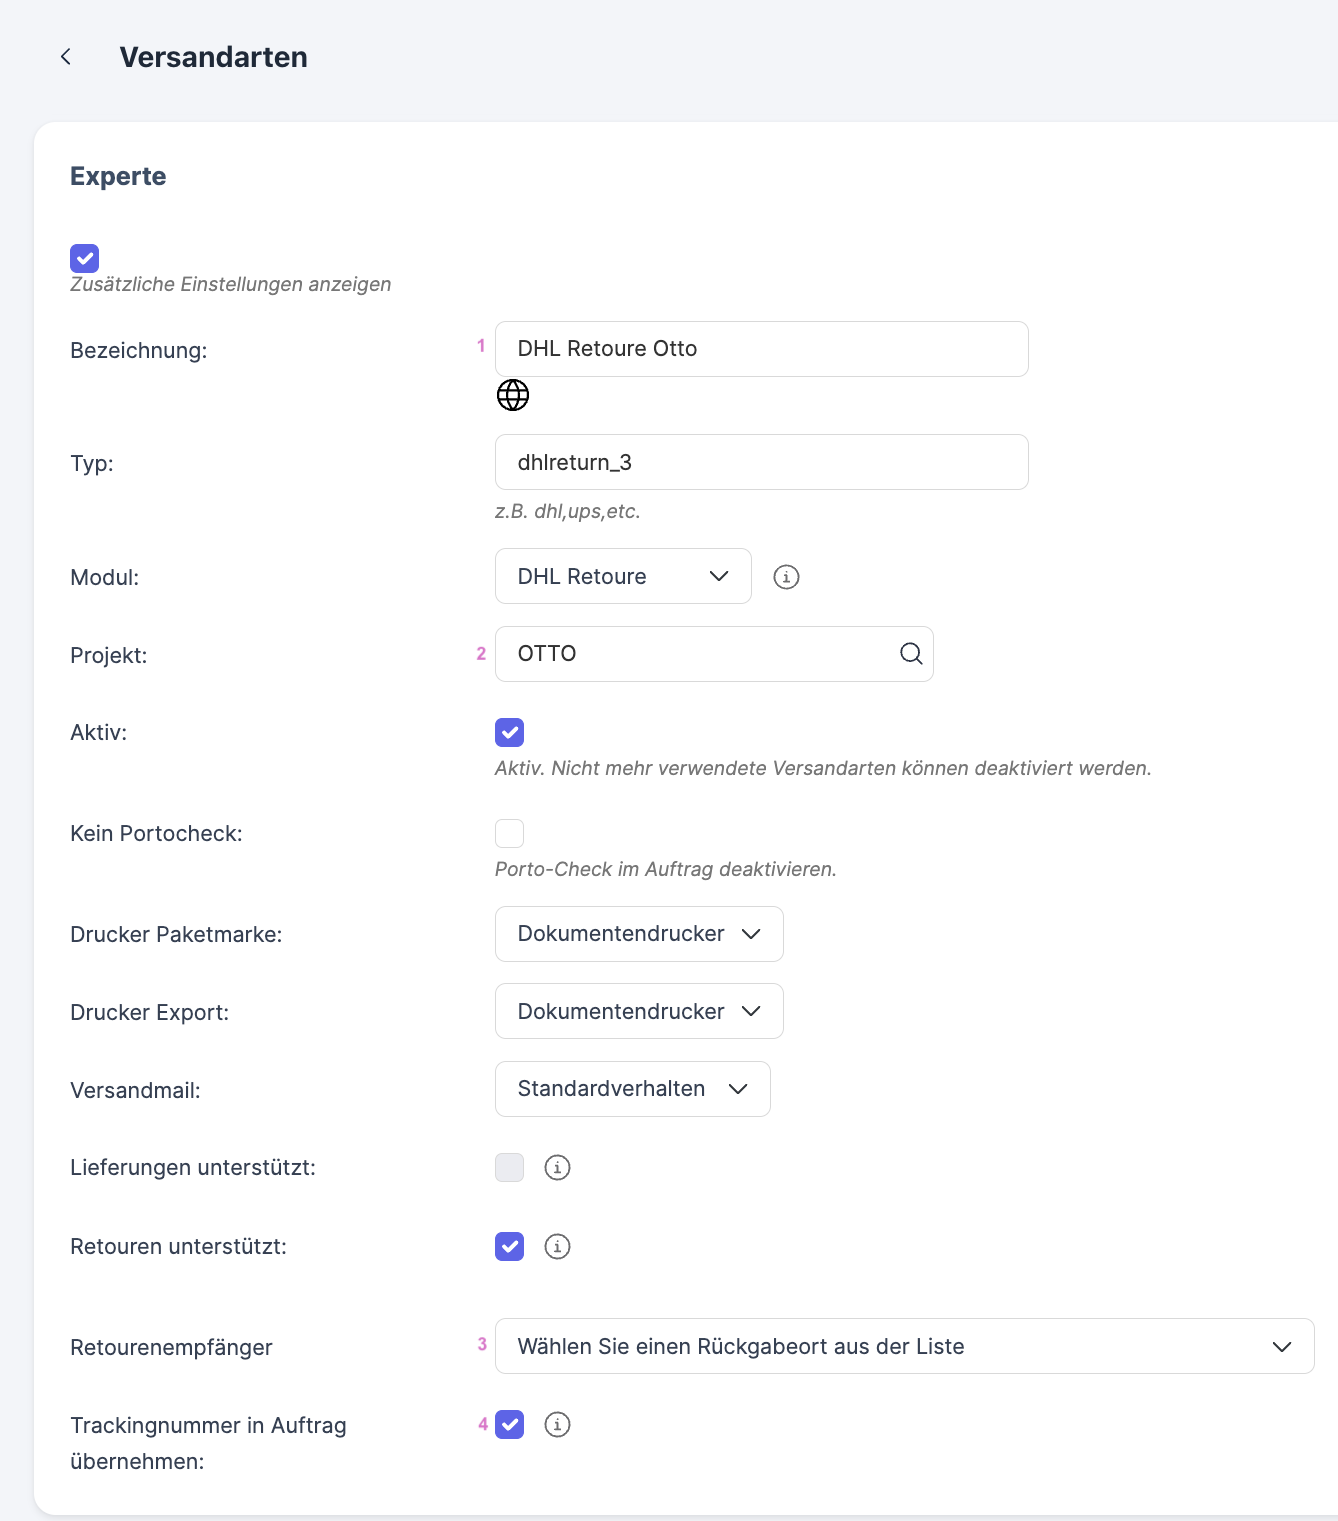This screenshot has height=1521, width=1338.
Task: Show info for Trackingnummer in Auftrag übernehmen
Action: [557, 1424]
